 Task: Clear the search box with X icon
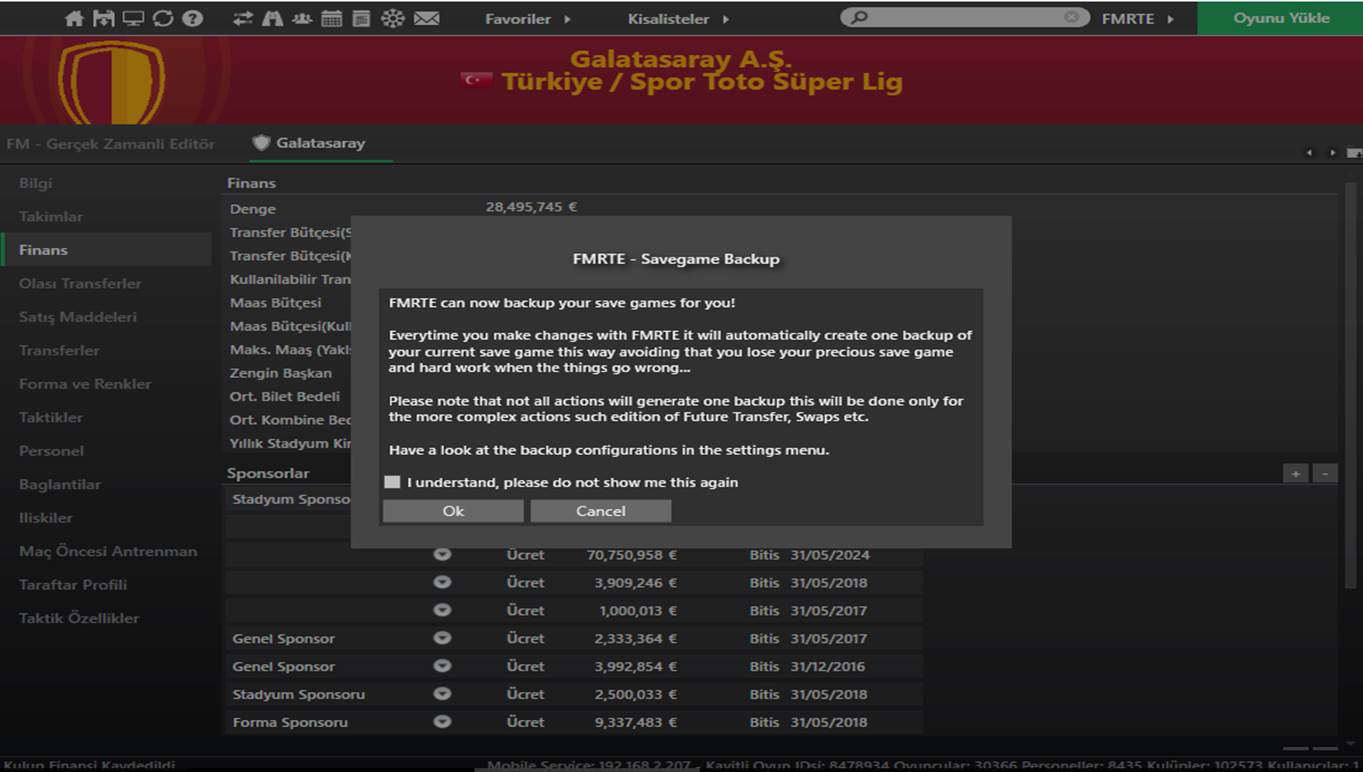point(1072,17)
